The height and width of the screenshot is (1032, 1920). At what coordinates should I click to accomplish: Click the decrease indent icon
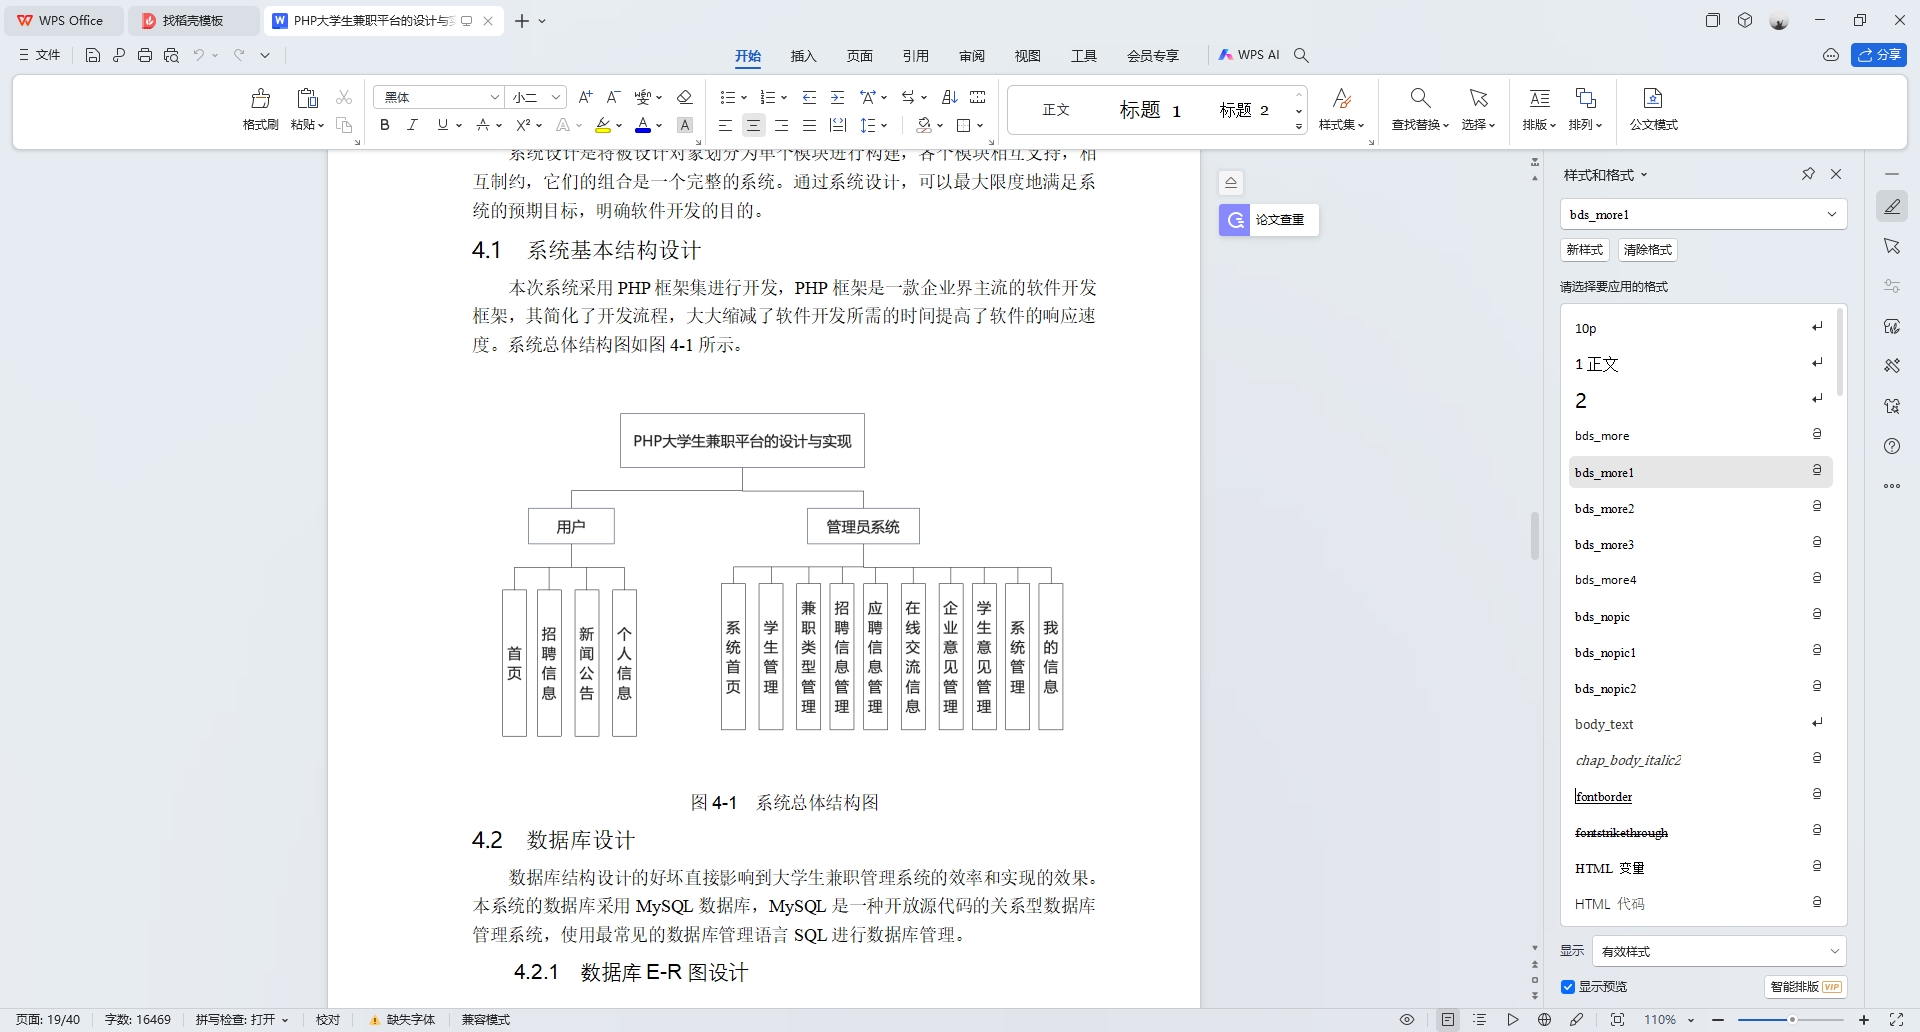pos(810,97)
